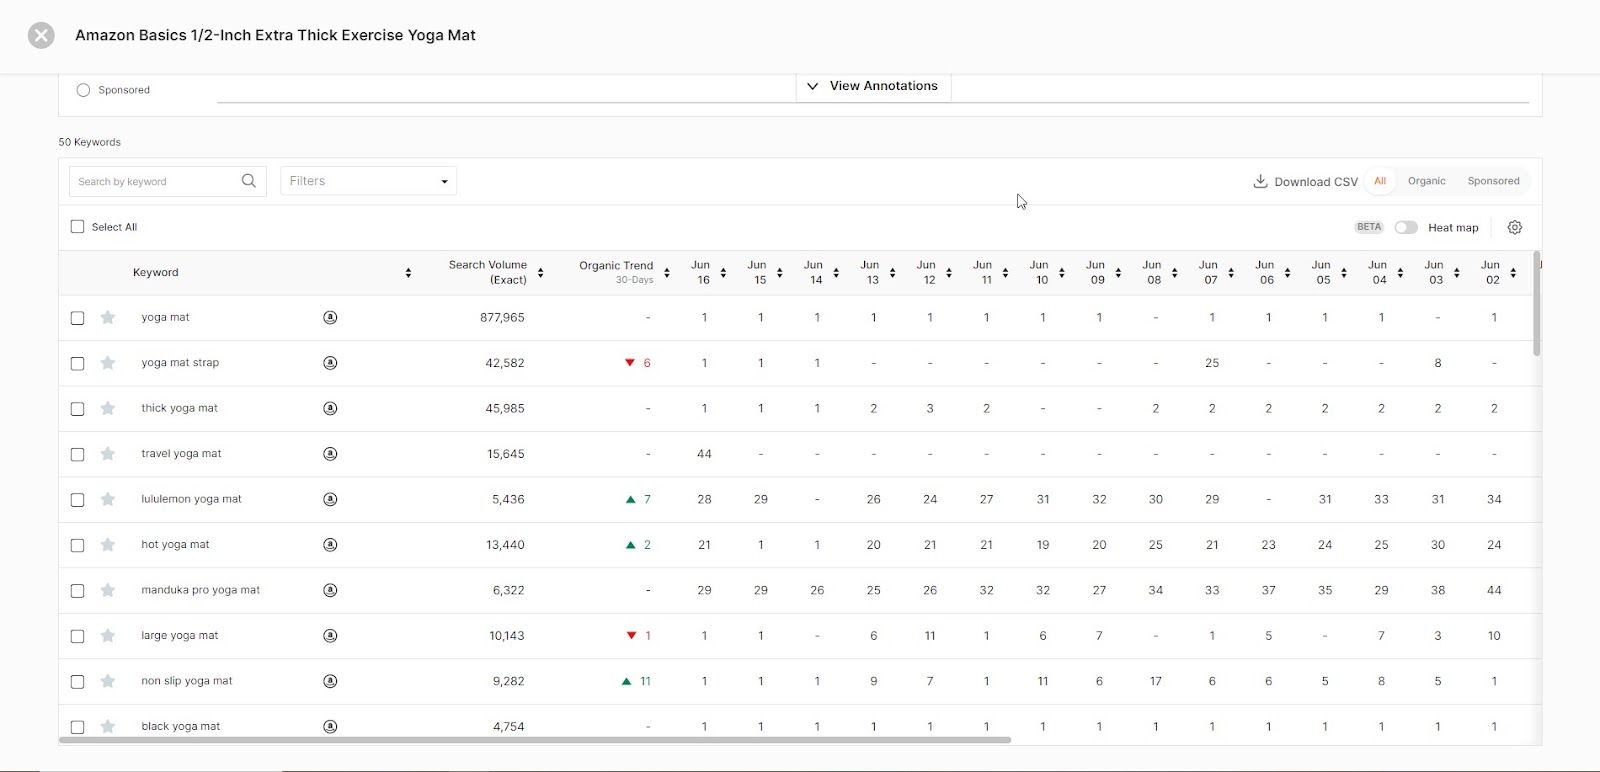Switch to the Sponsored tab
The image size is (1600, 772).
(1493, 181)
